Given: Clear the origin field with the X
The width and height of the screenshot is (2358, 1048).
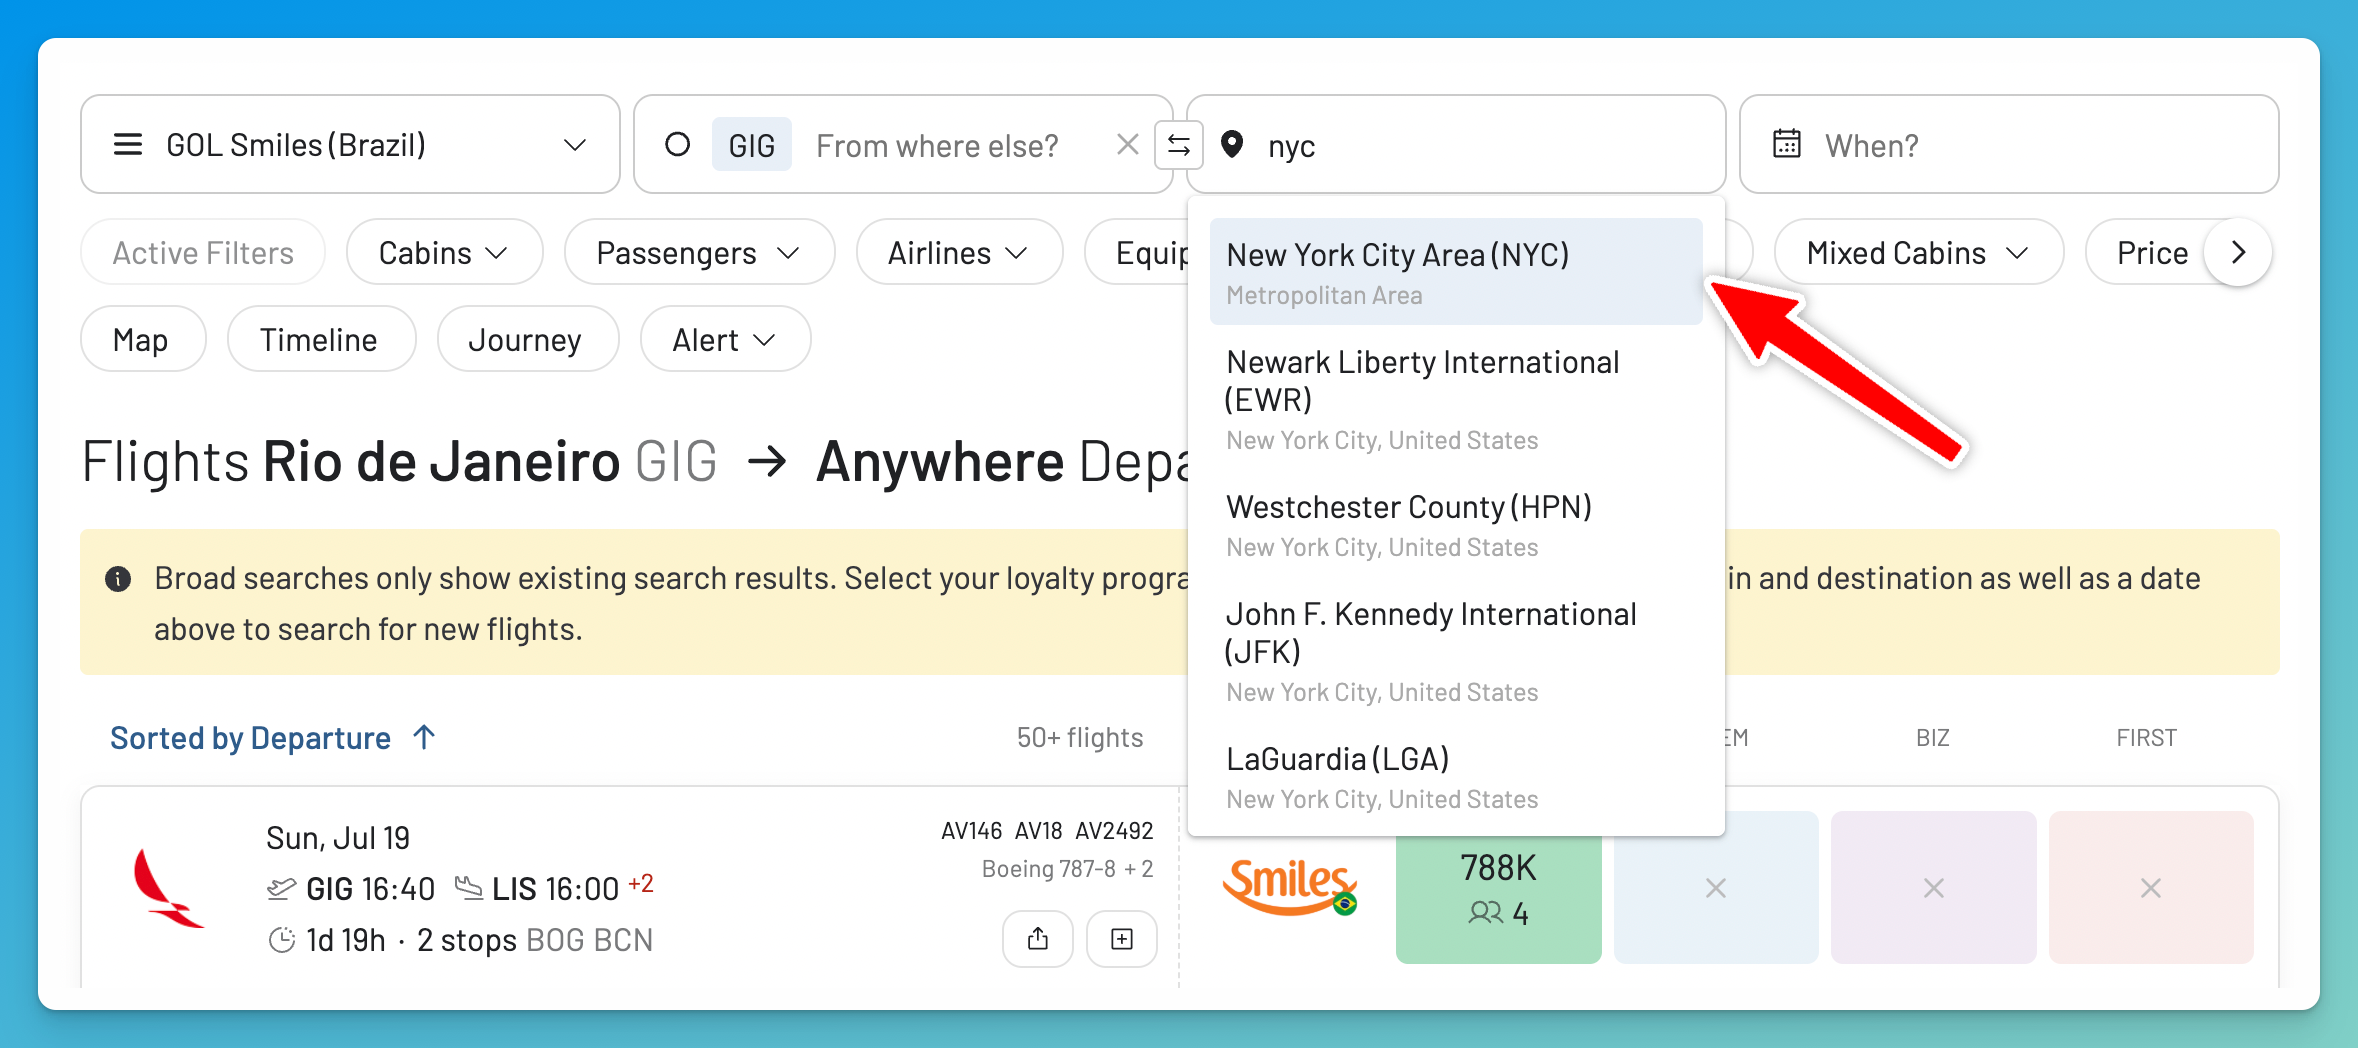Looking at the screenshot, I should click(x=1127, y=145).
